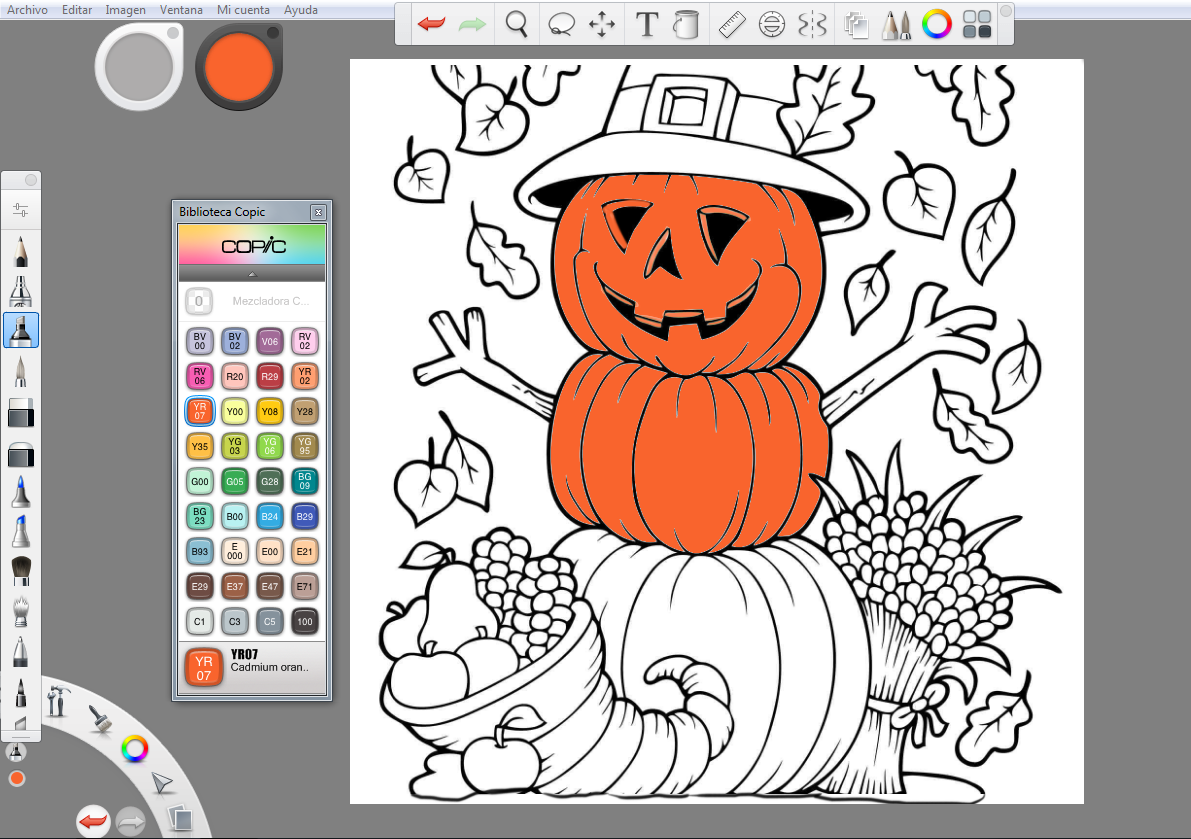Select the highlighted marker brush
Viewport: 1191px width, 839px height.
(21, 331)
